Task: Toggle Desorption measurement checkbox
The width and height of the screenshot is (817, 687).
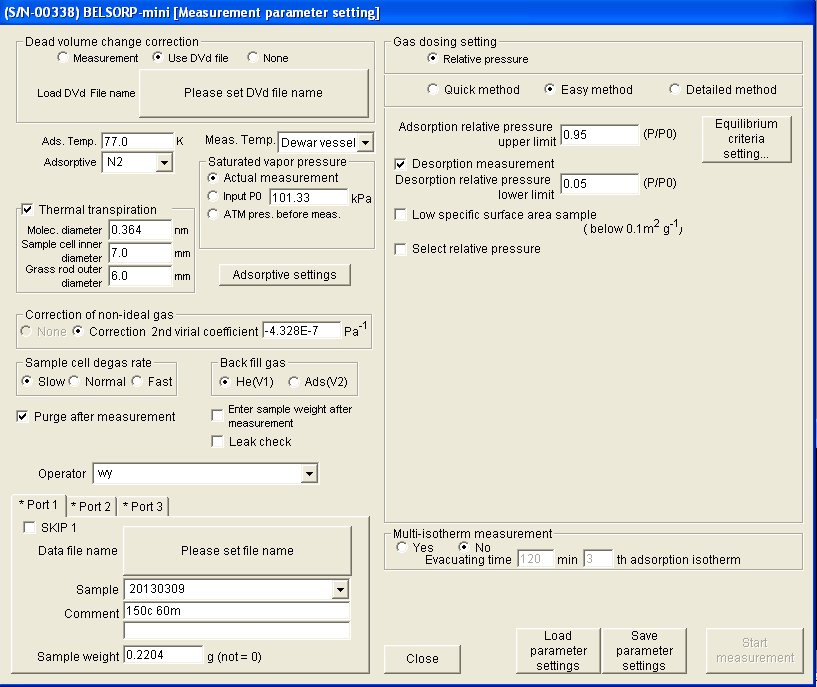Action: [400, 164]
